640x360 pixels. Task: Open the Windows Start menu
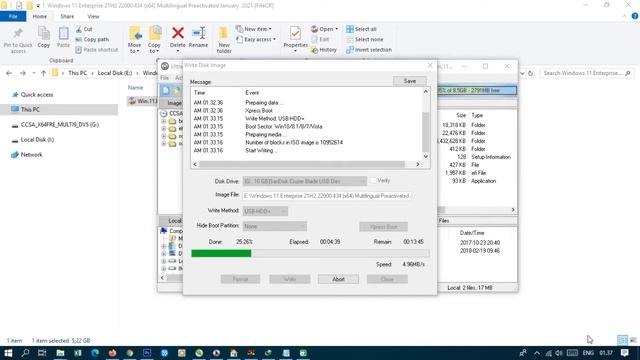pos(8,353)
